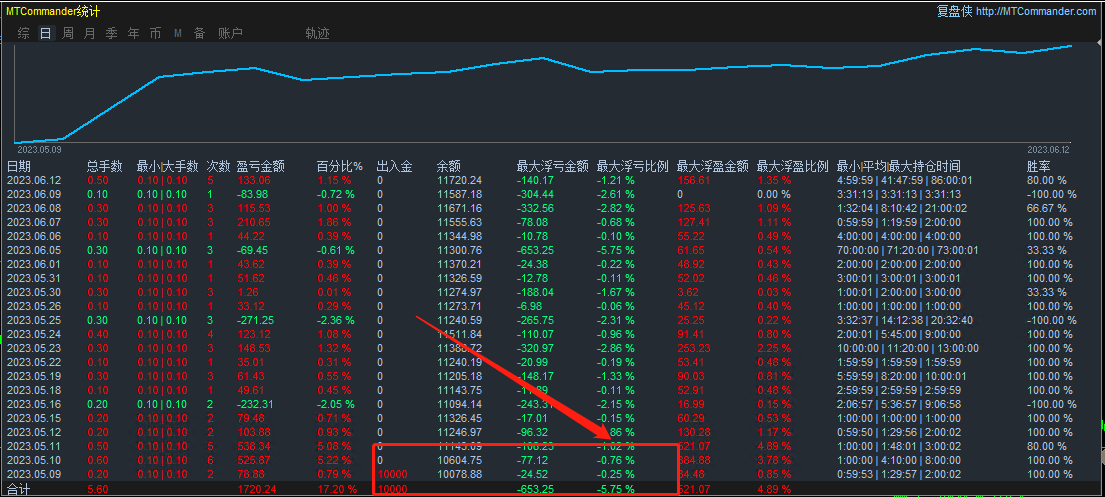This screenshot has height=497, width=1105.
Task: Sort by the 盈亏金额 column header
Action: [260, 166]
